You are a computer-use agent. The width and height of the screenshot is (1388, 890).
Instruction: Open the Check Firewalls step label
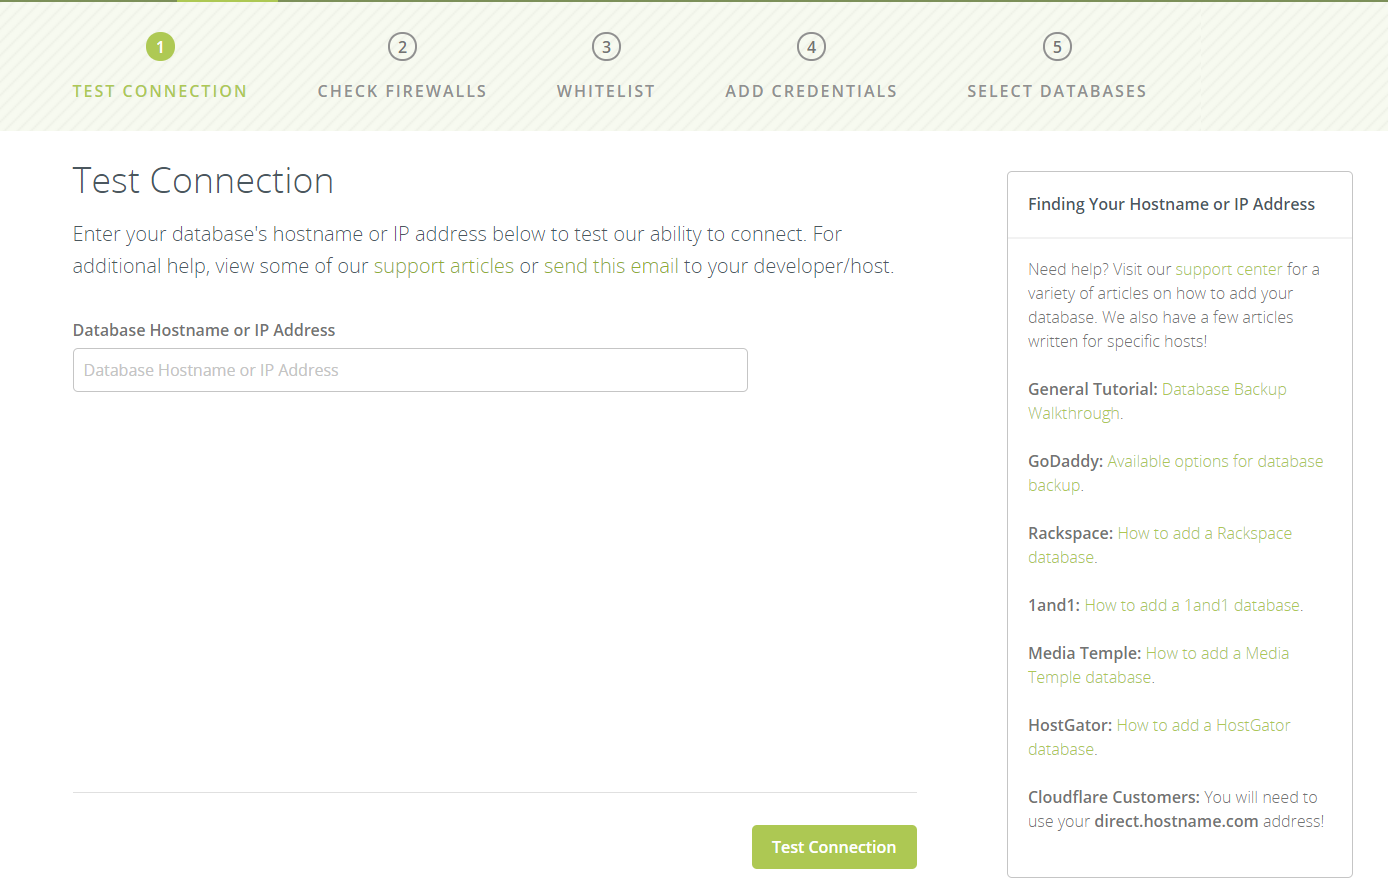tap(402, 91)
